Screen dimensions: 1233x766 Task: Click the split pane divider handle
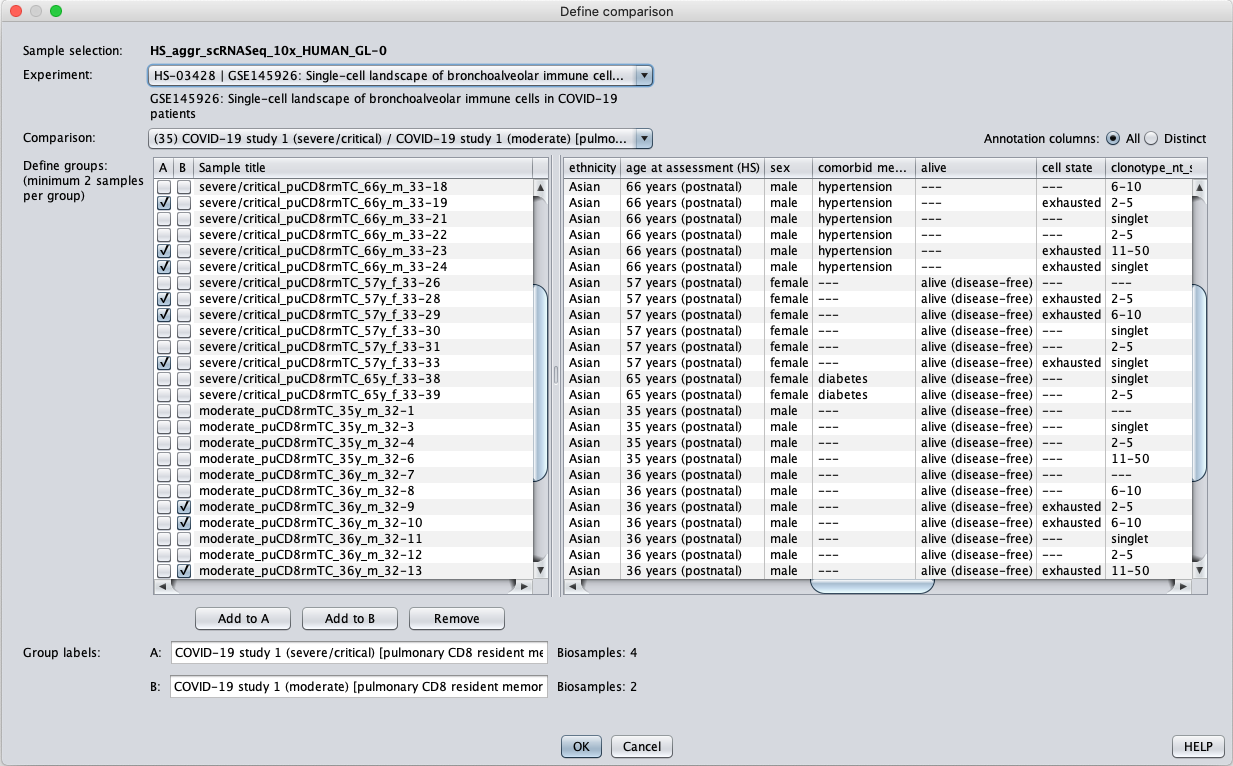557,375
